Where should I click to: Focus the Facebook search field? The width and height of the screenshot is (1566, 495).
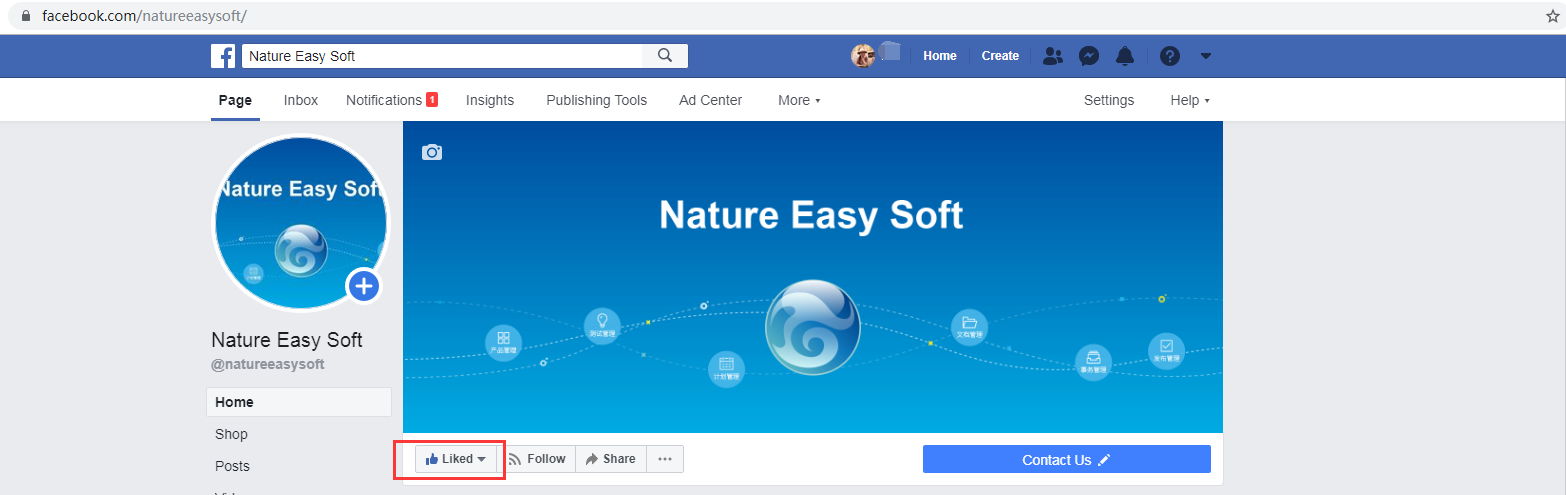point(442,56)
